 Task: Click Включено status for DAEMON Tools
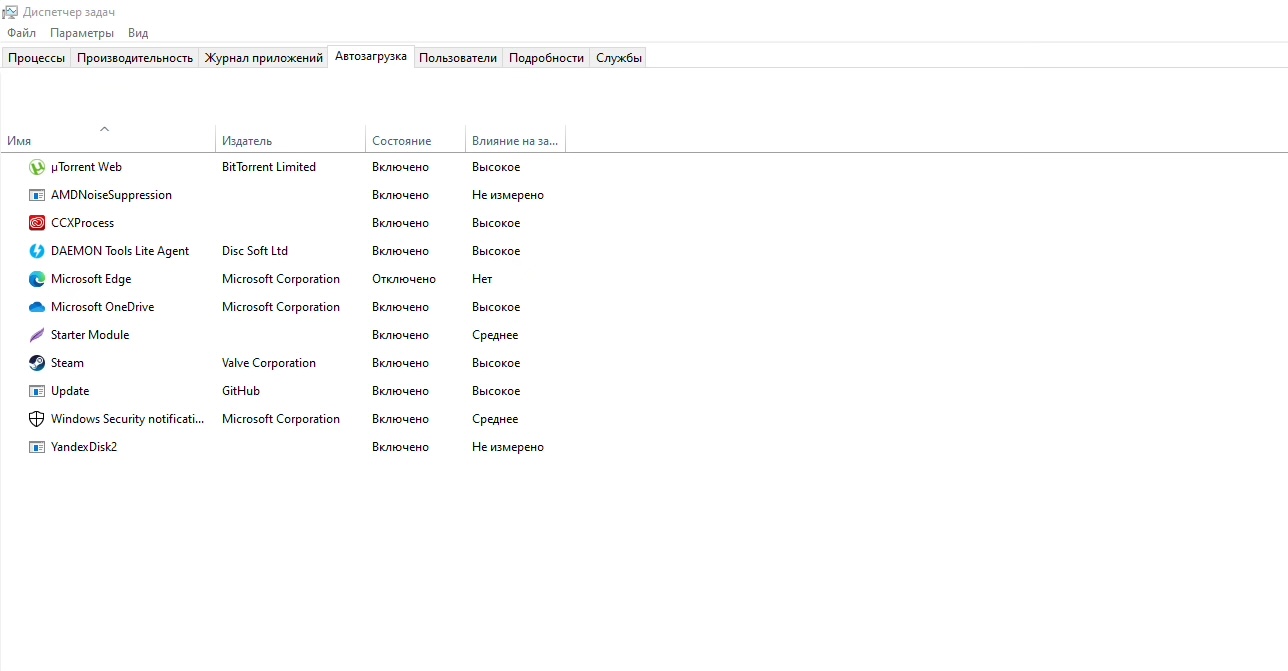[400, 251]
